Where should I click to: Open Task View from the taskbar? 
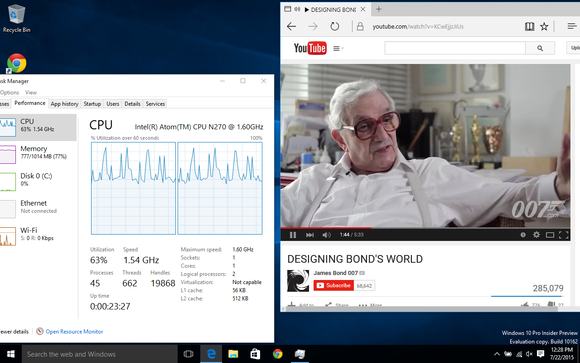(x=189, y=354)
